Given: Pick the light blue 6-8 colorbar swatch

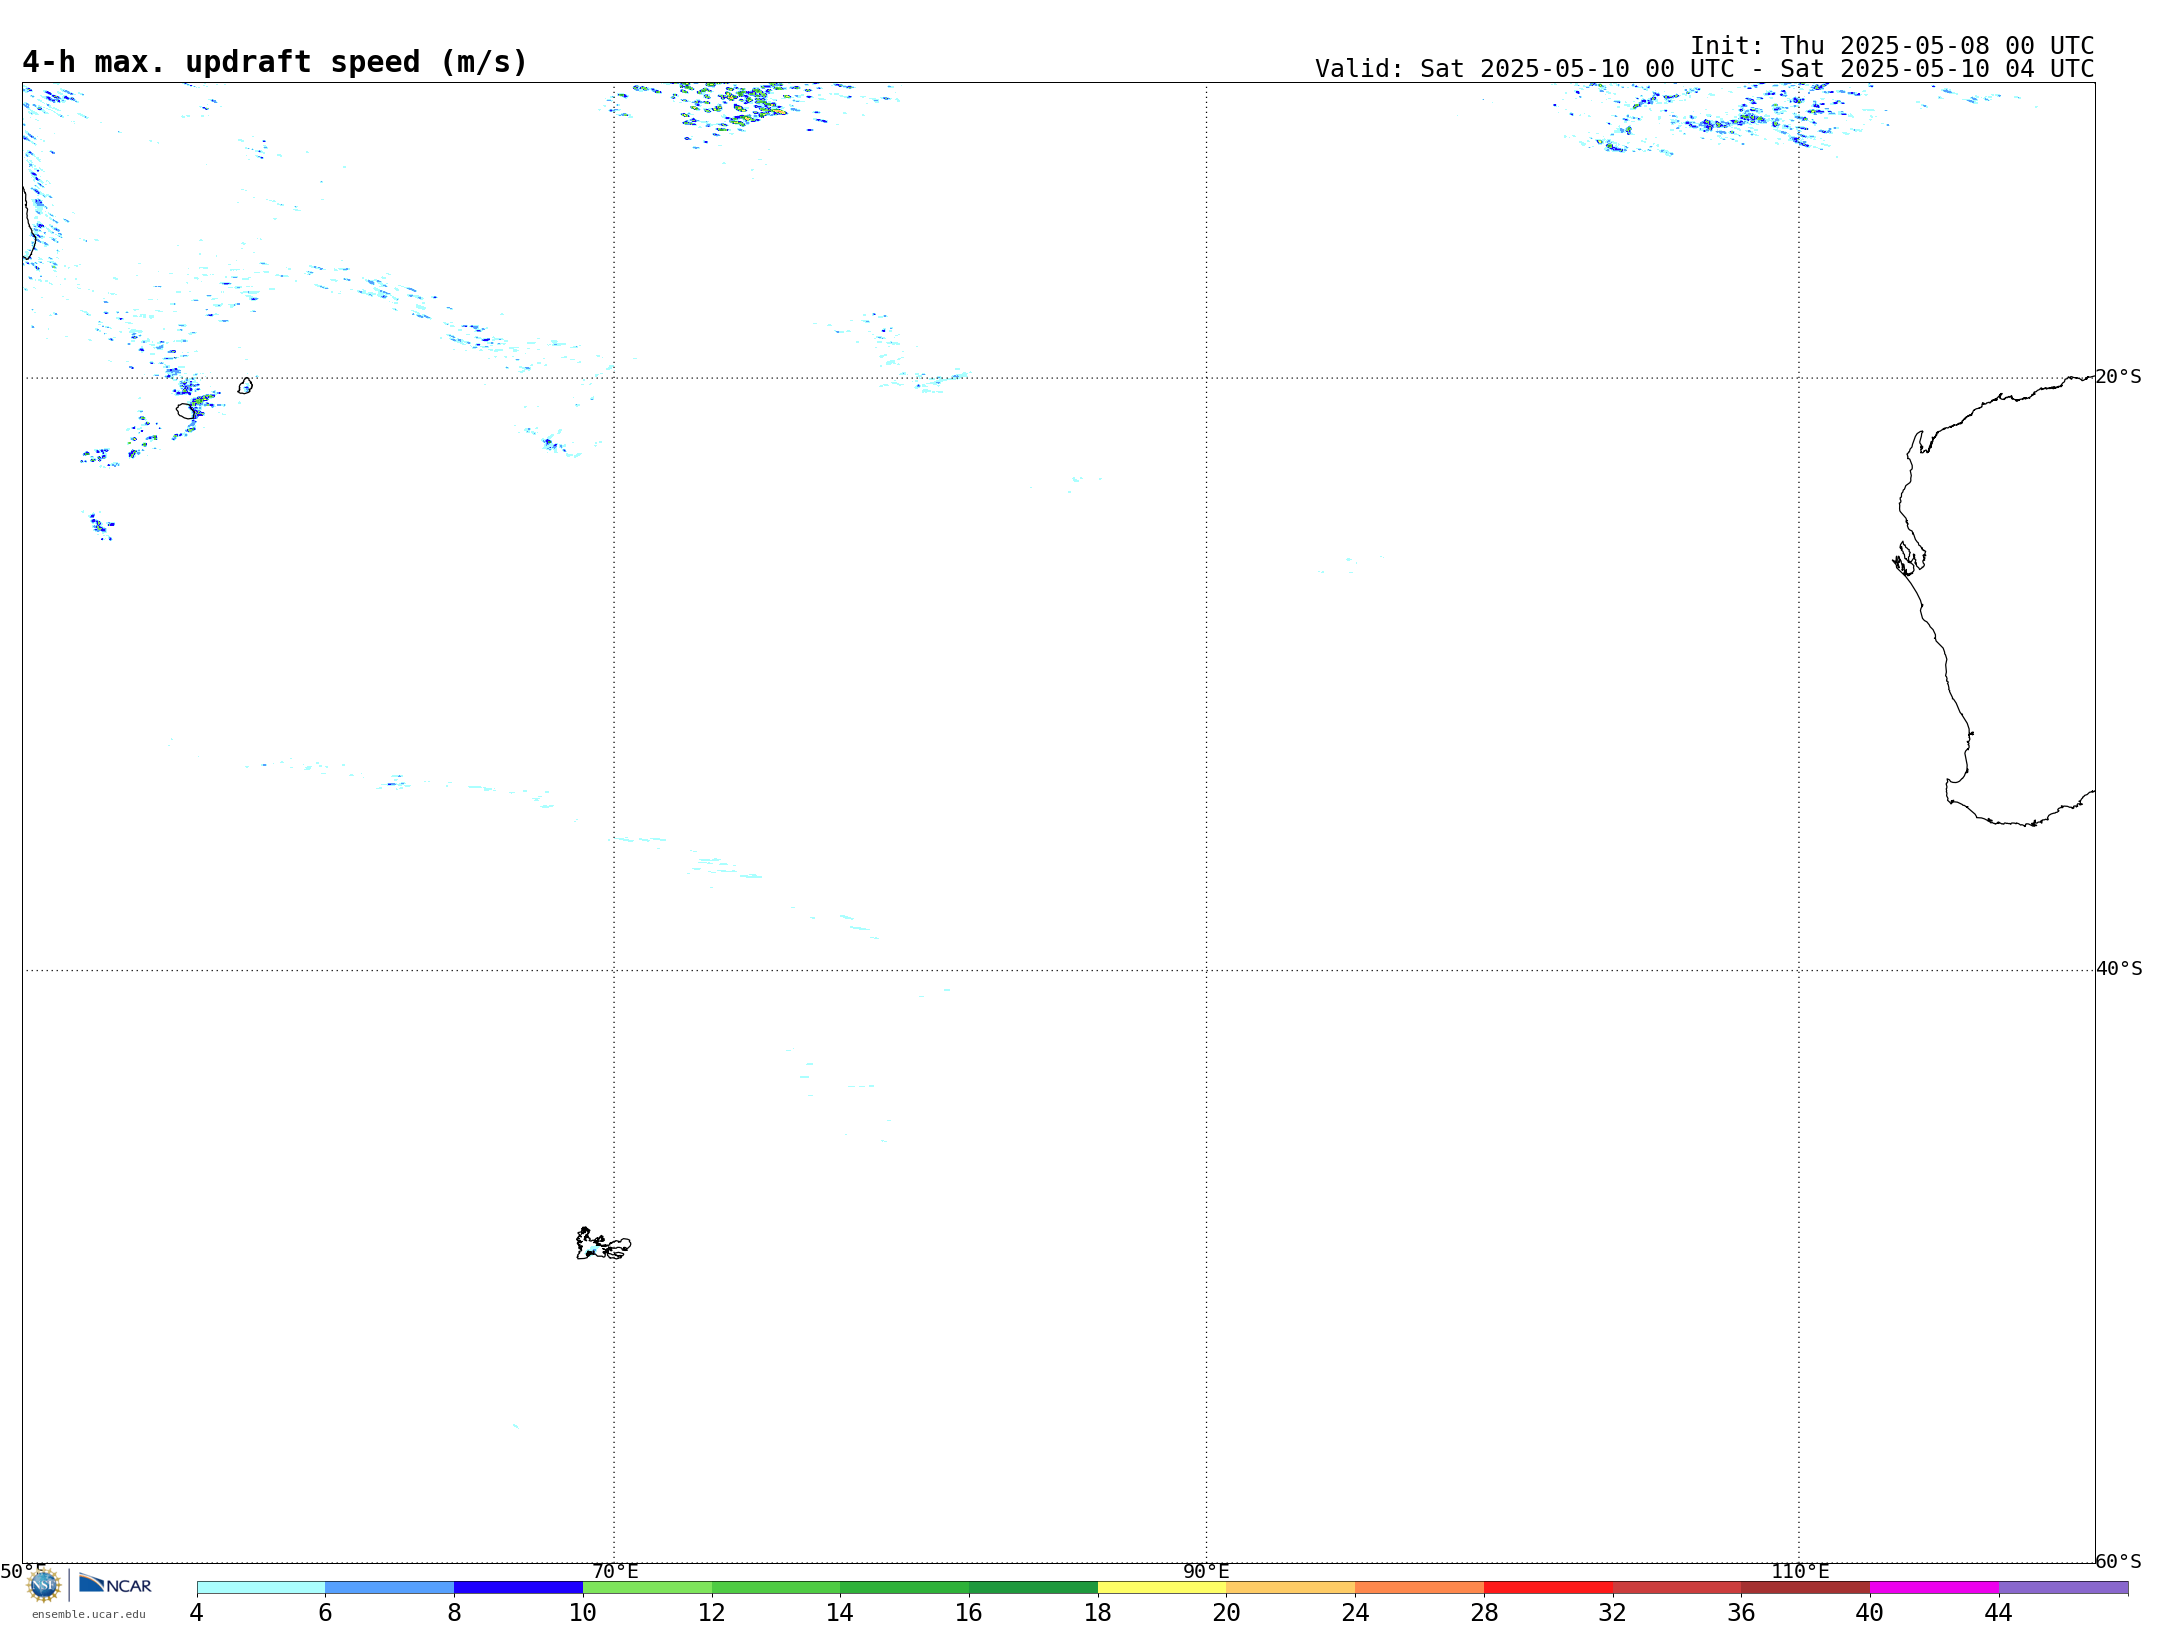Looking at the screenshot, I should coord(390,1588).
